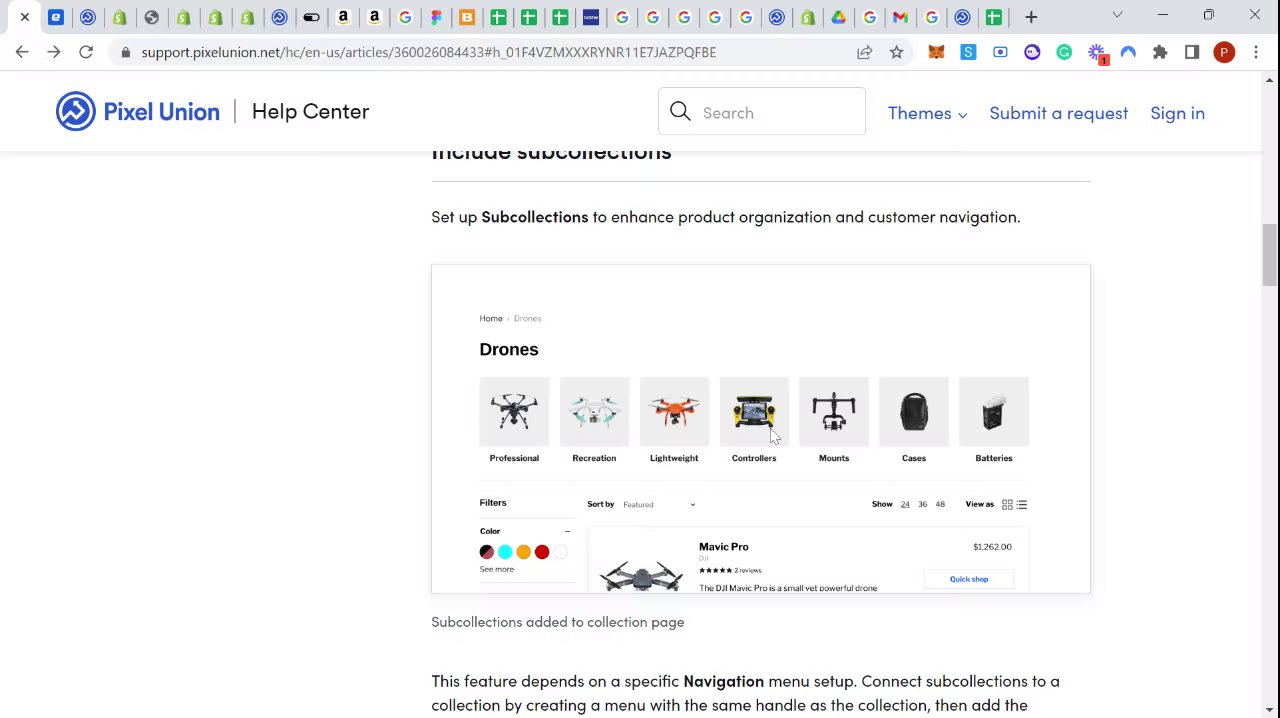This screenshot has height=718, width=1280.
Task: Open the Batteries subcollection thumbnail
Action: tap(994, 411)
